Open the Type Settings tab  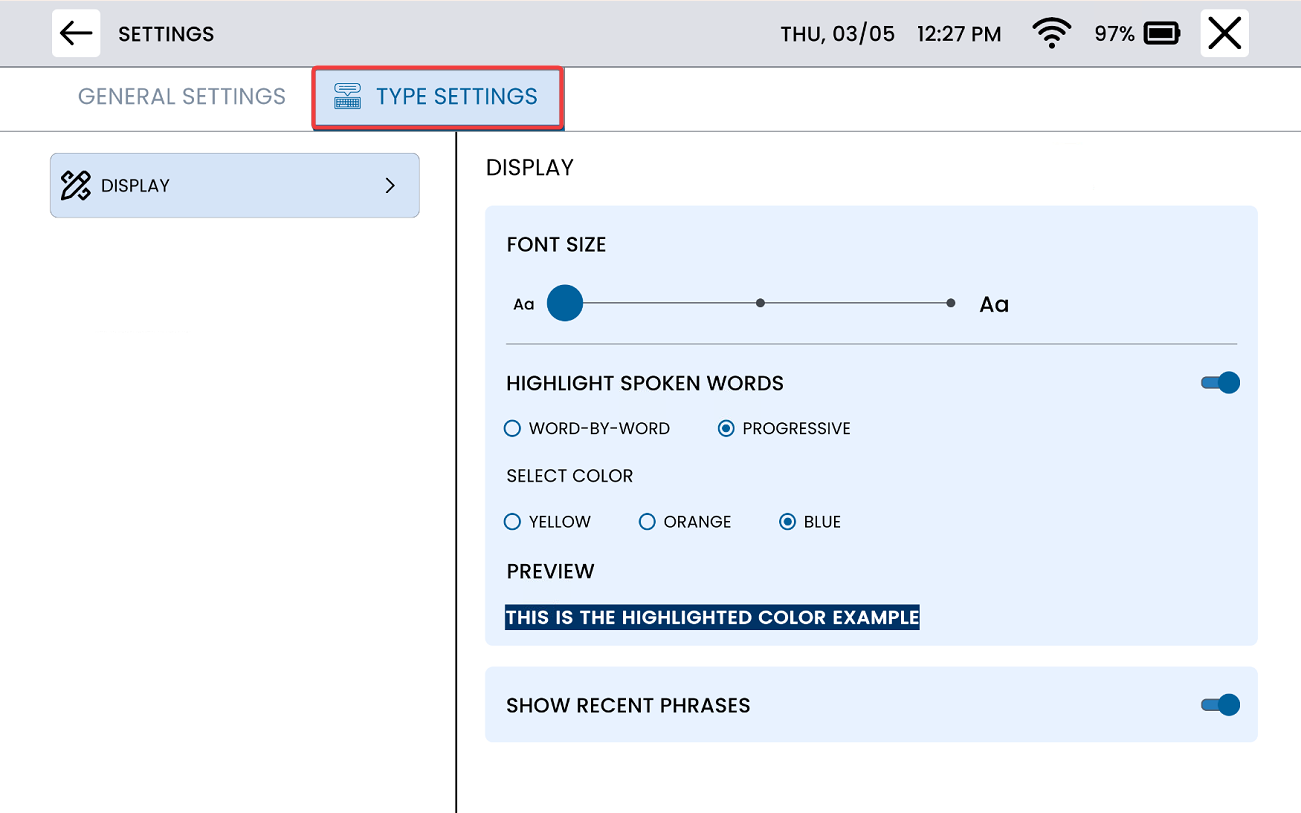point(456,97)
